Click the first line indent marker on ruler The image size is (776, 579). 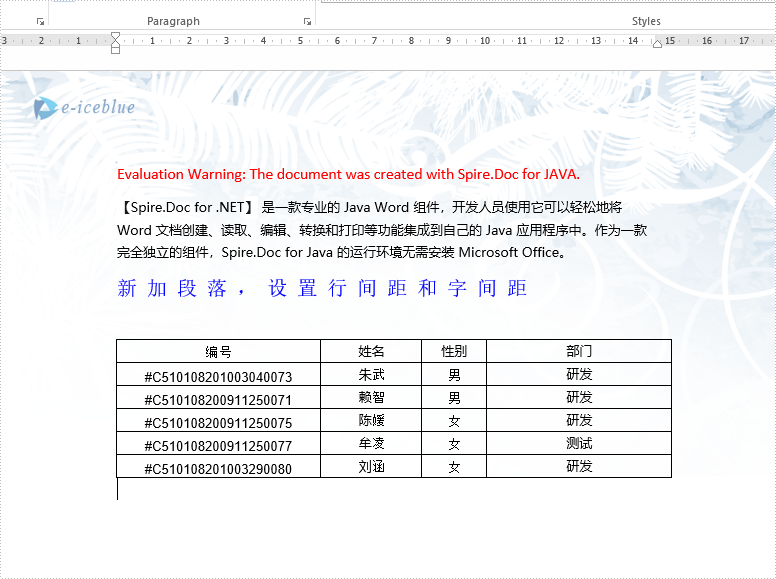pos(115,36)
